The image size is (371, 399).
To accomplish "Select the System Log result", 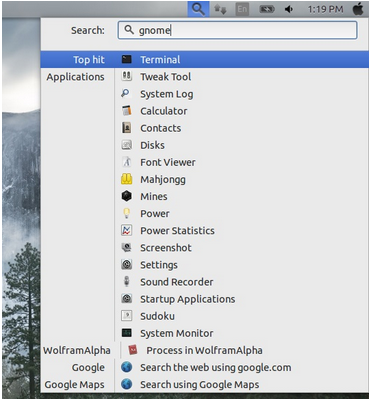I will [x=166, y=94].
